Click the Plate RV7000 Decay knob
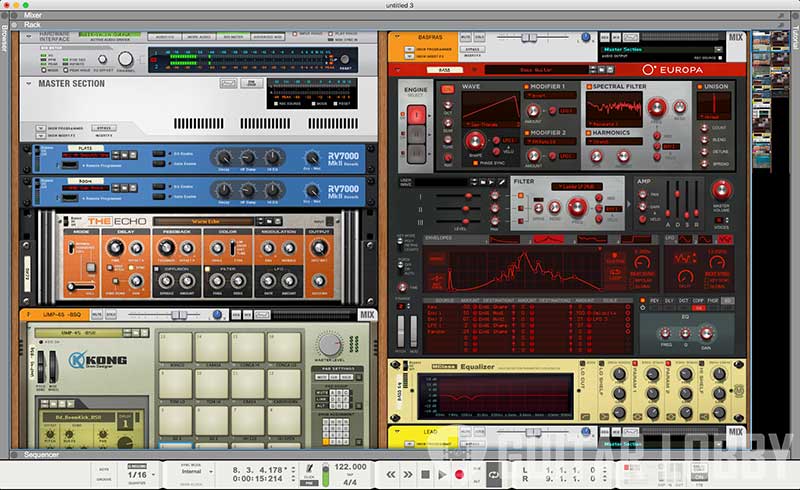800x490 pixels. (x=223, y=158)
